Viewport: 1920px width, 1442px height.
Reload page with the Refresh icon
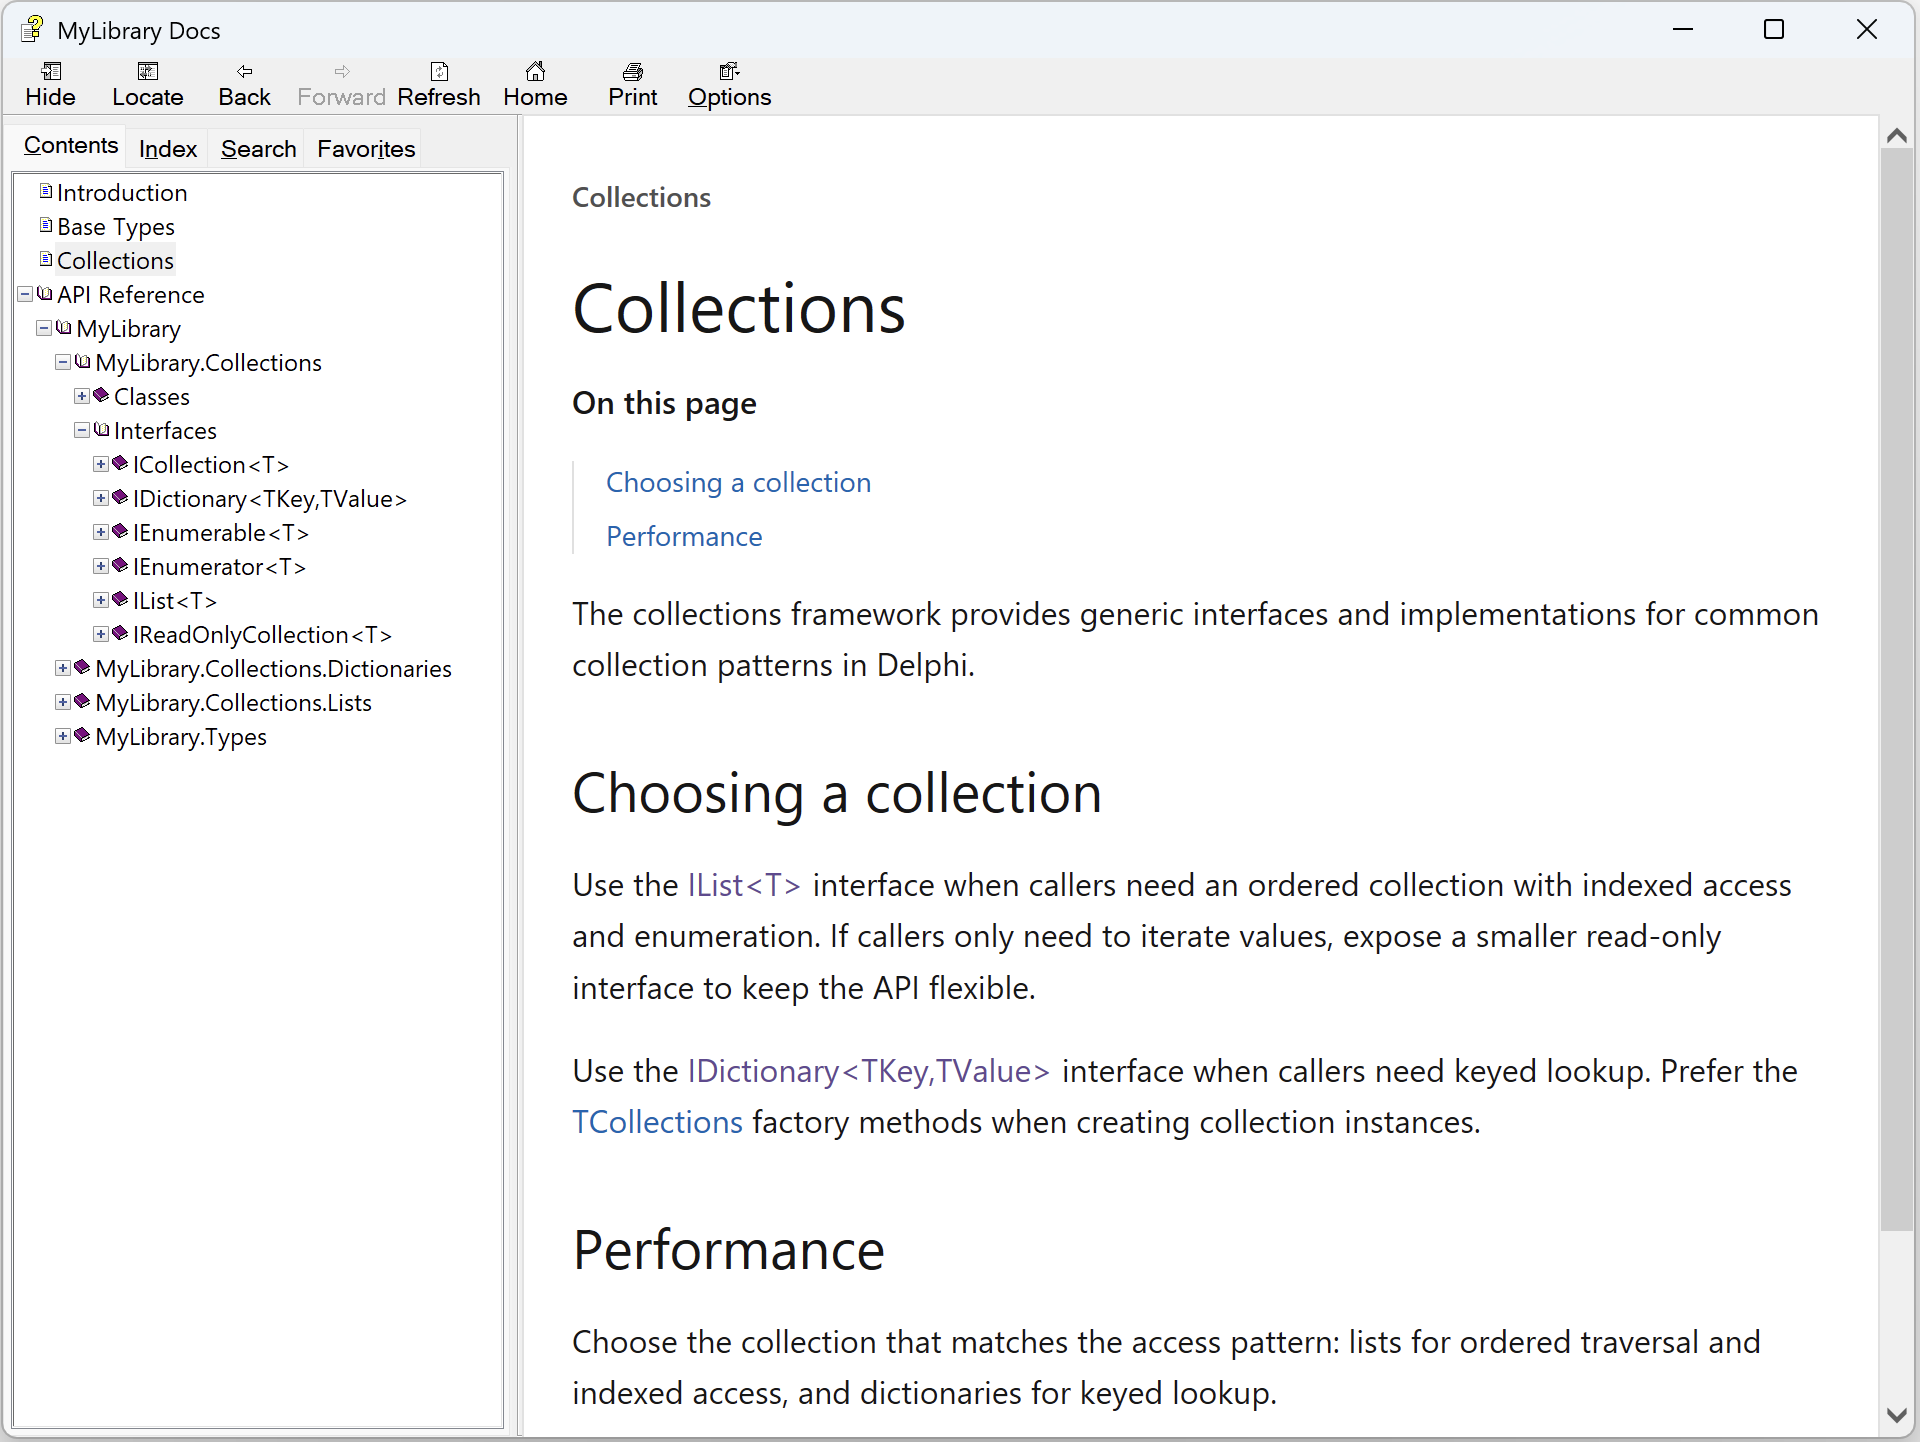point(439,71)
